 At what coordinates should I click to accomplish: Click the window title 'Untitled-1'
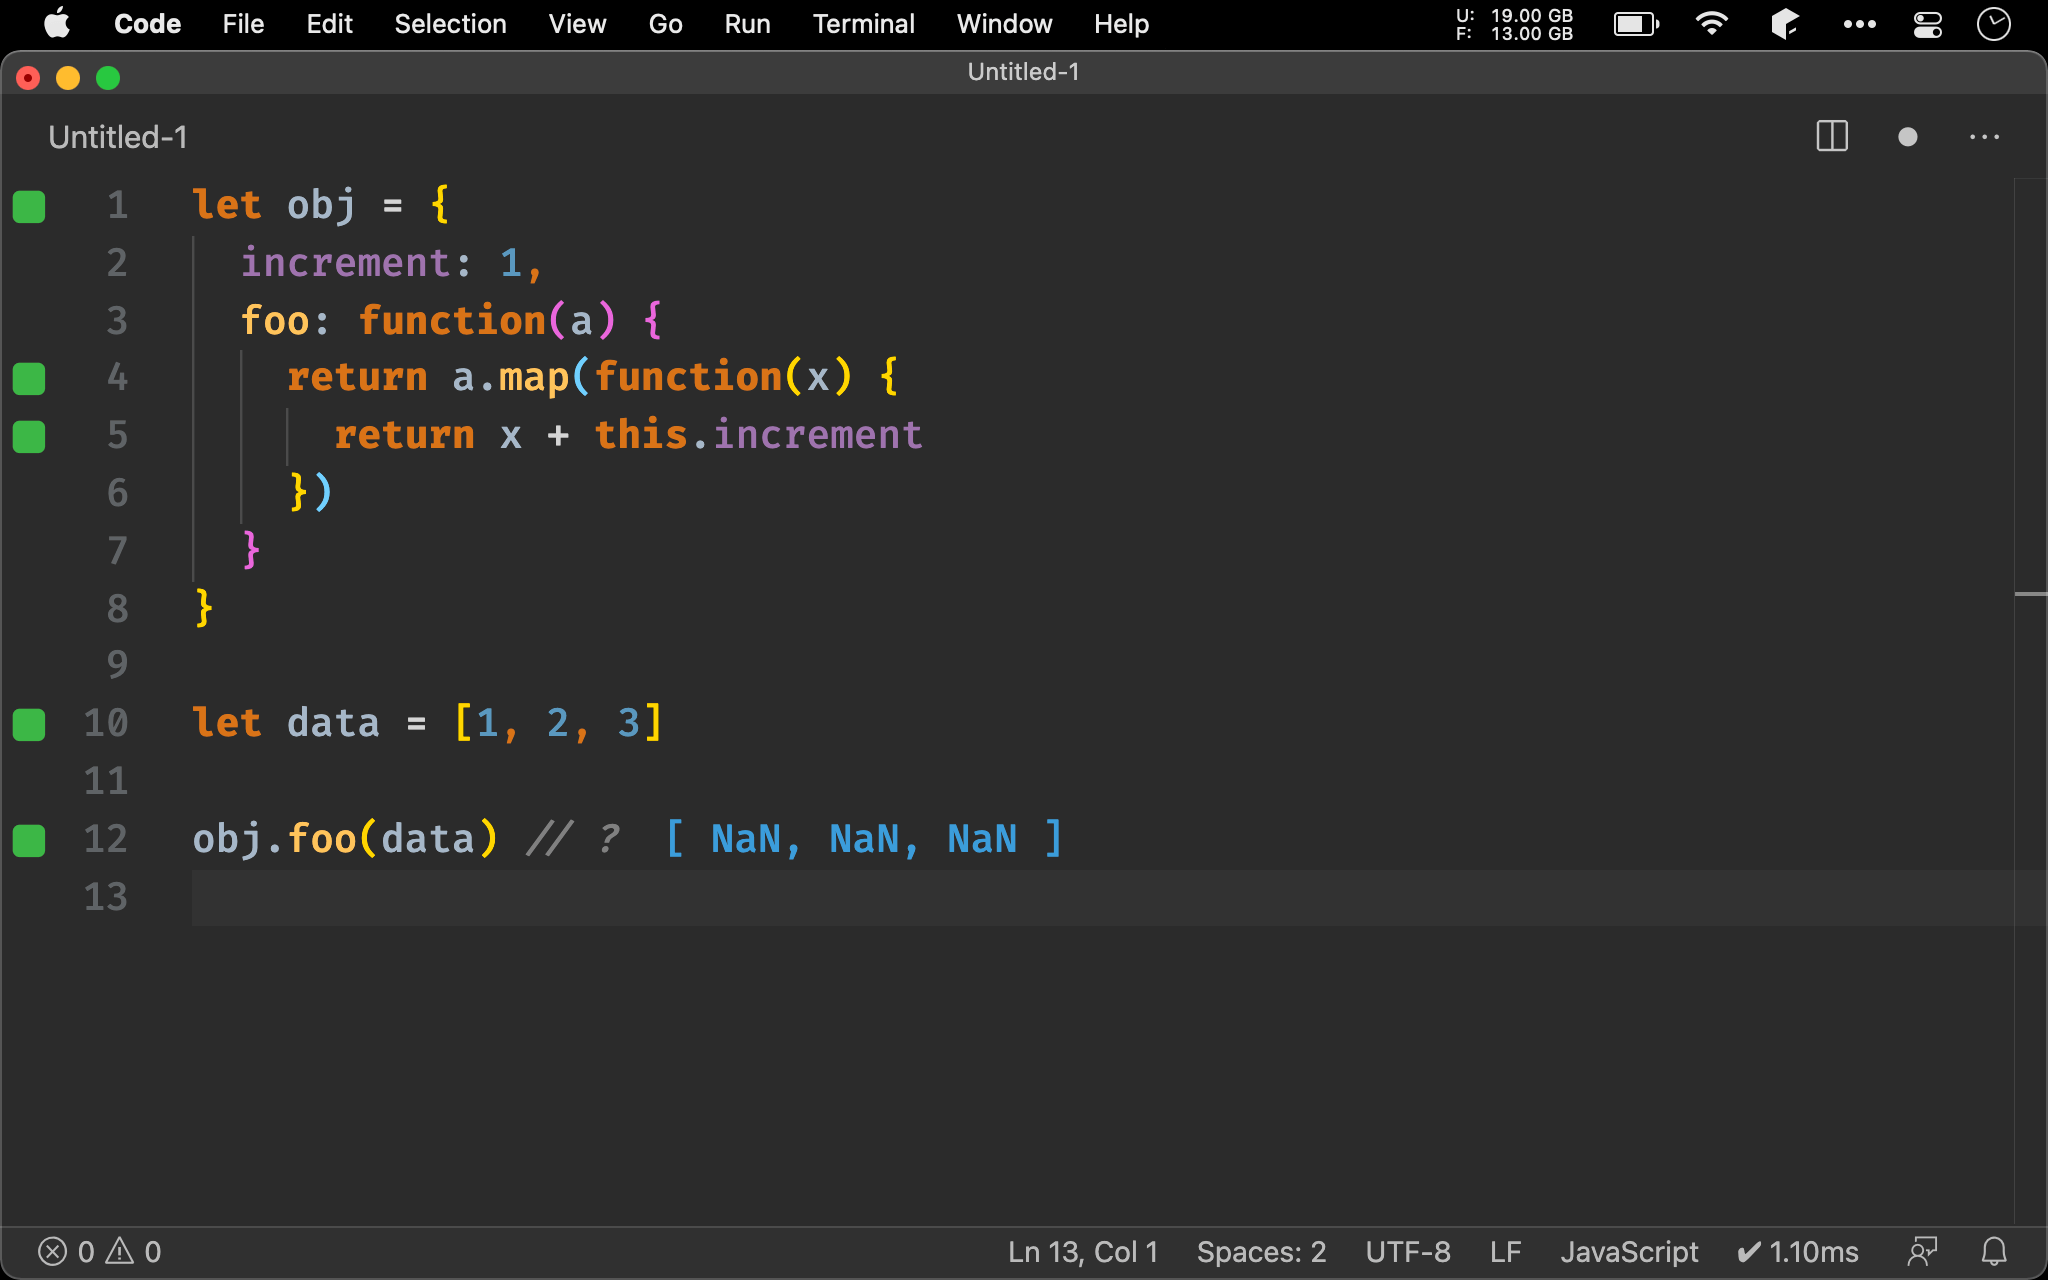[x=1023, y=72]
